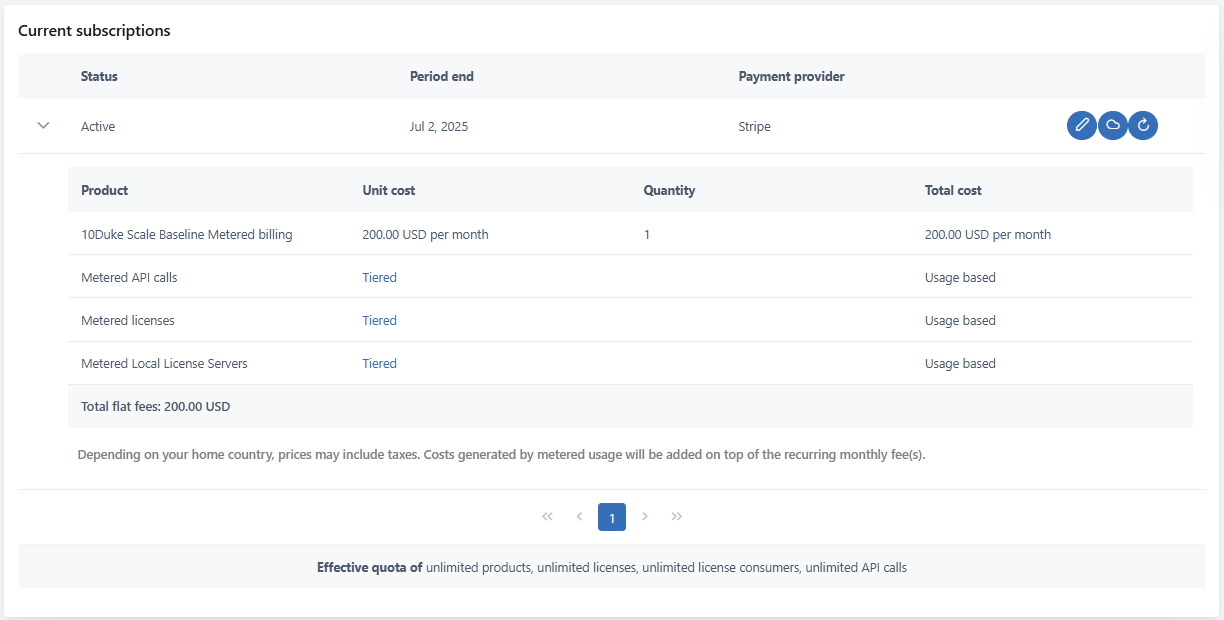Click the 200.00 USD per month unit cost
This screenshot has width=1224, height=620.
pos(425,235)
